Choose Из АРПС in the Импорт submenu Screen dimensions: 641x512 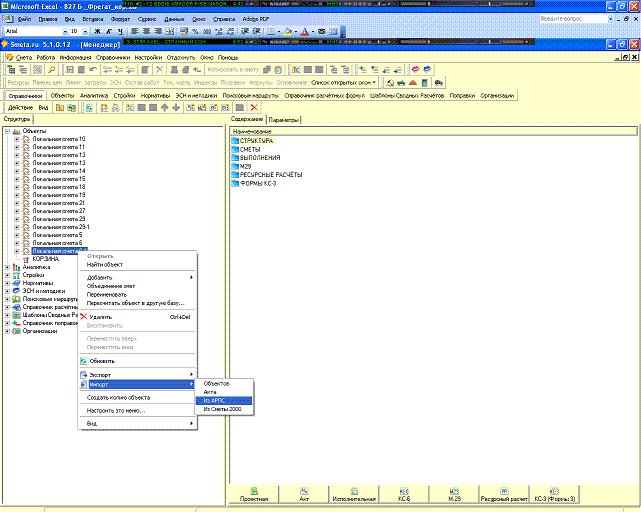(x=215, y=400)
